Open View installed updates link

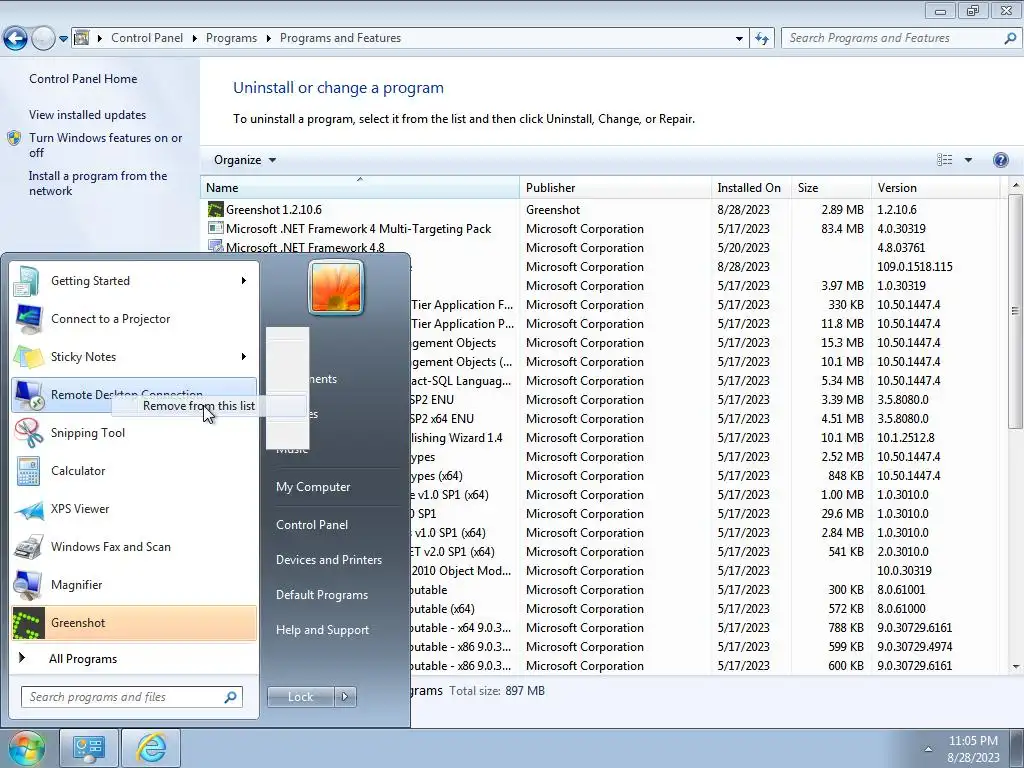point(88,115)
